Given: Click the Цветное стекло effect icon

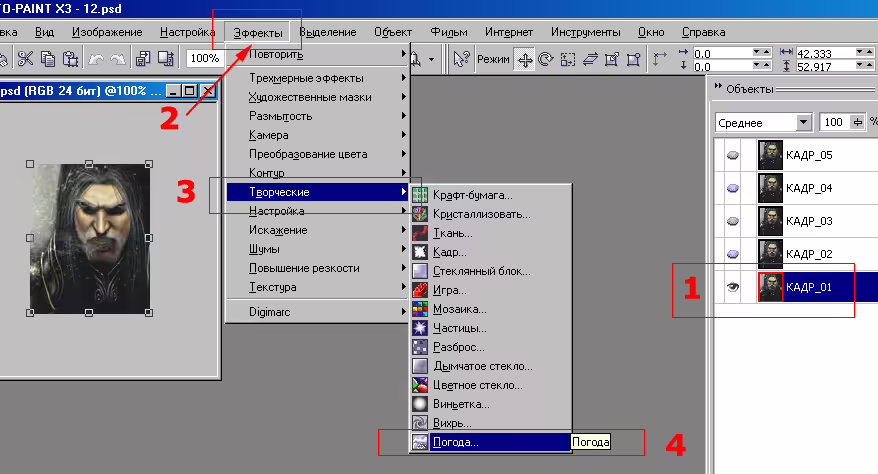Looking at the screenshot, I should (420, 385).
